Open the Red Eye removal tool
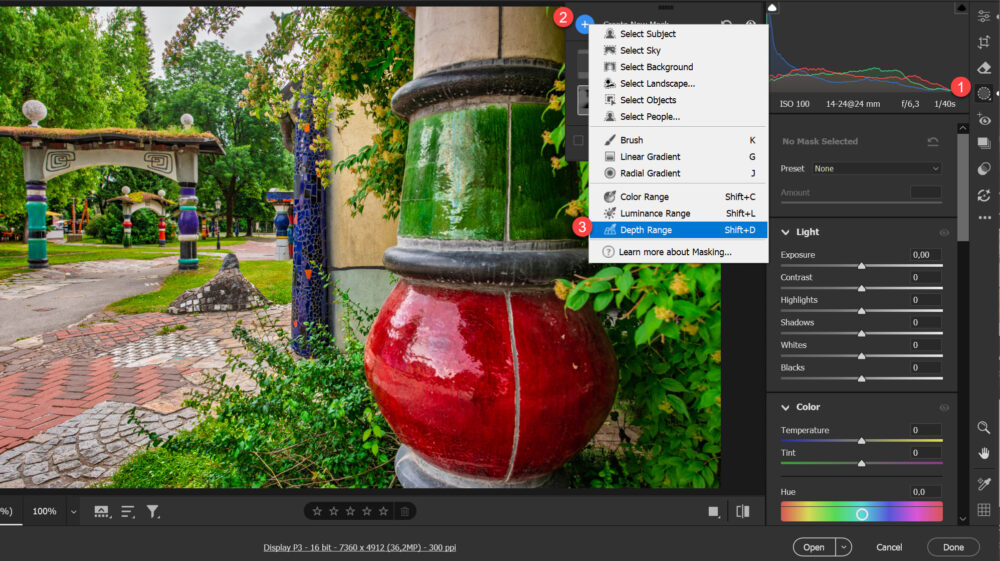 984,119
